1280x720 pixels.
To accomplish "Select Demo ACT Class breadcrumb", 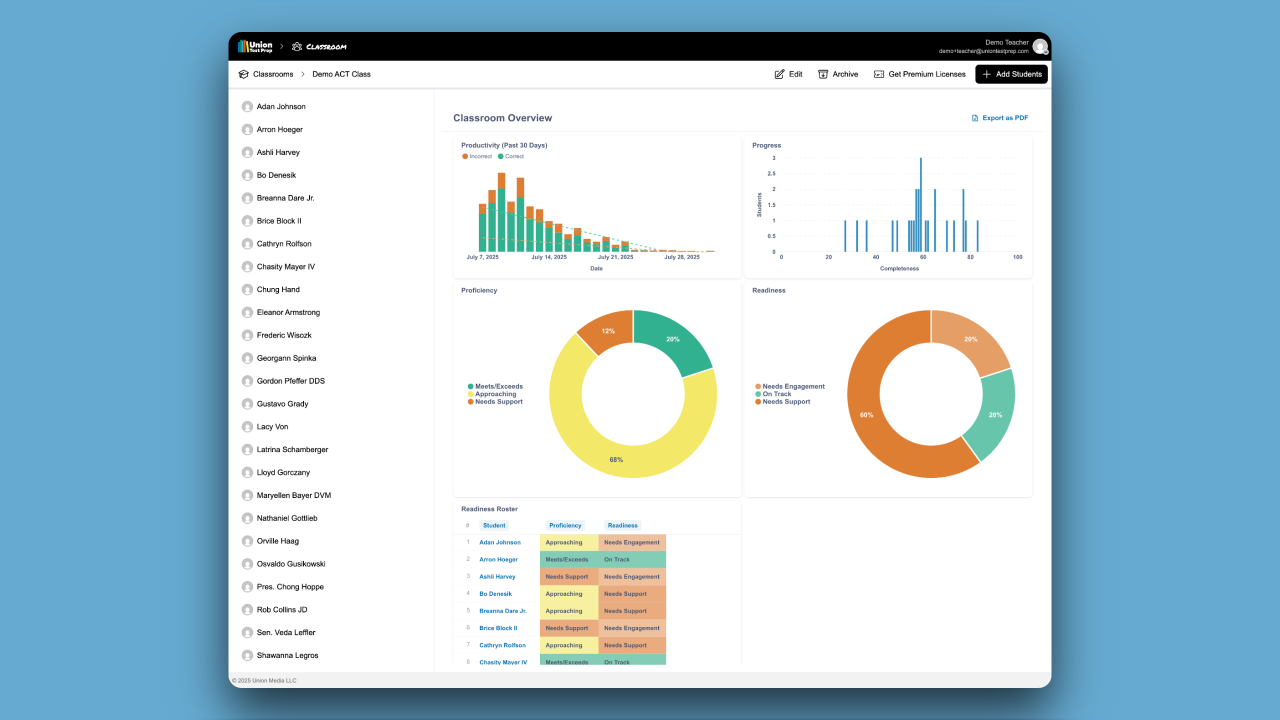I will [x=341, y=74].
